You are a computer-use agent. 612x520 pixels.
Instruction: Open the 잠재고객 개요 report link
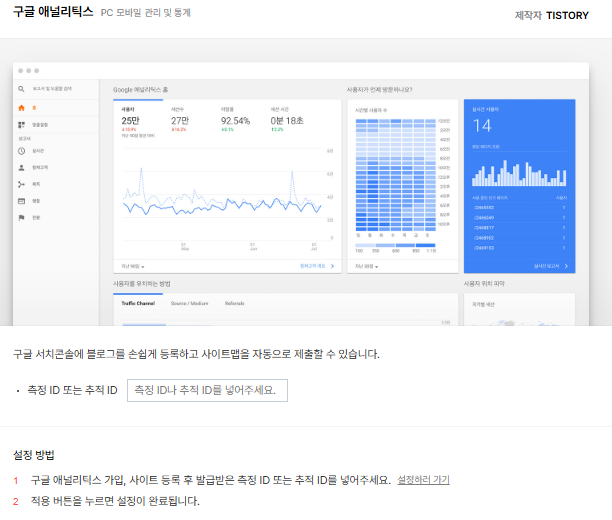click(x=317, y=266)
